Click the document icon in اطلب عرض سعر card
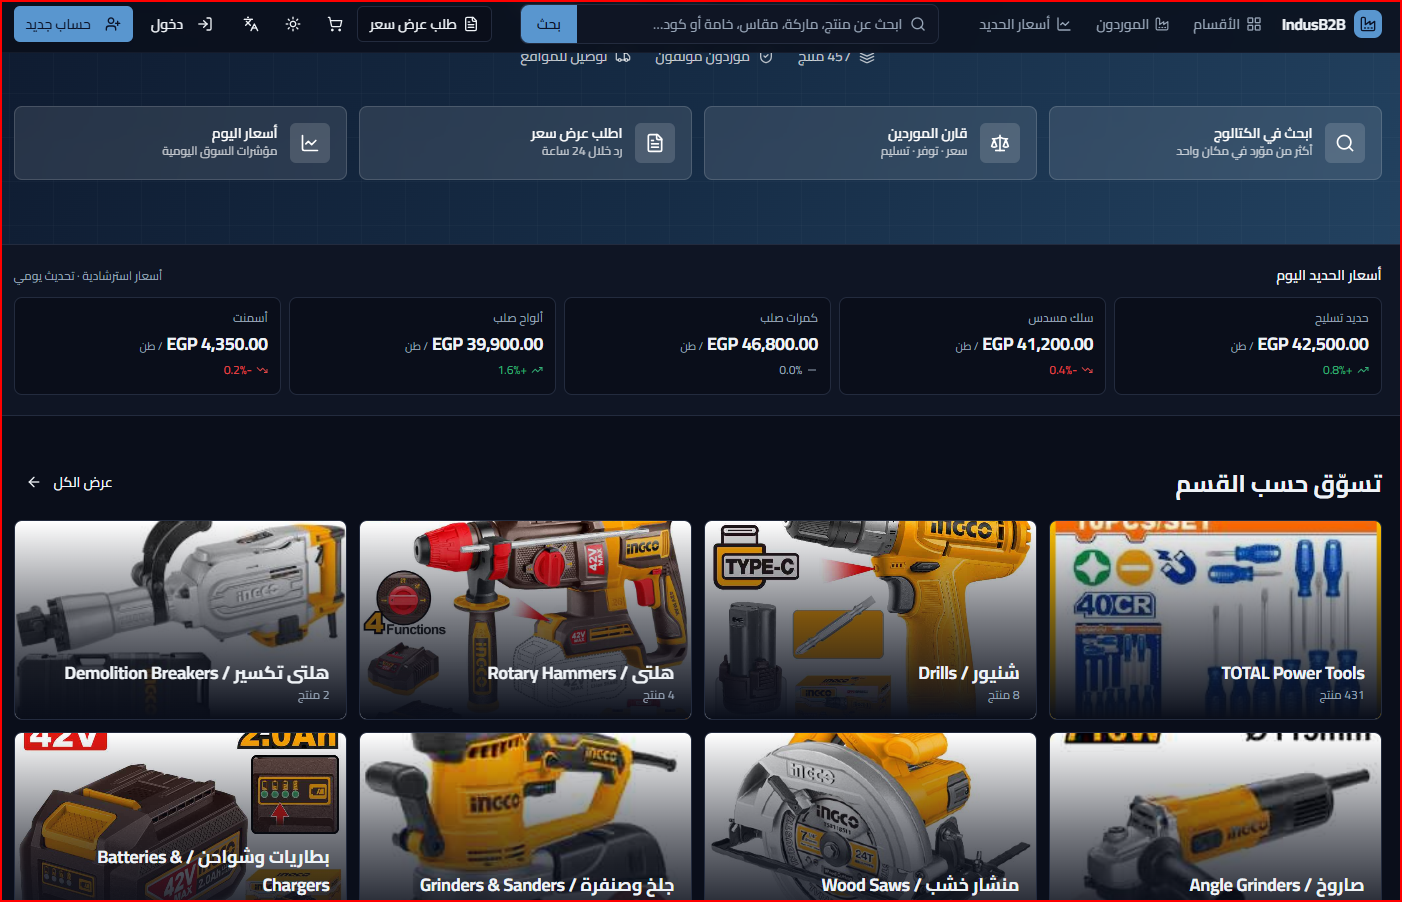Image resolution: width=1402 pixels, height=902 pixels. tap(655, 143)
